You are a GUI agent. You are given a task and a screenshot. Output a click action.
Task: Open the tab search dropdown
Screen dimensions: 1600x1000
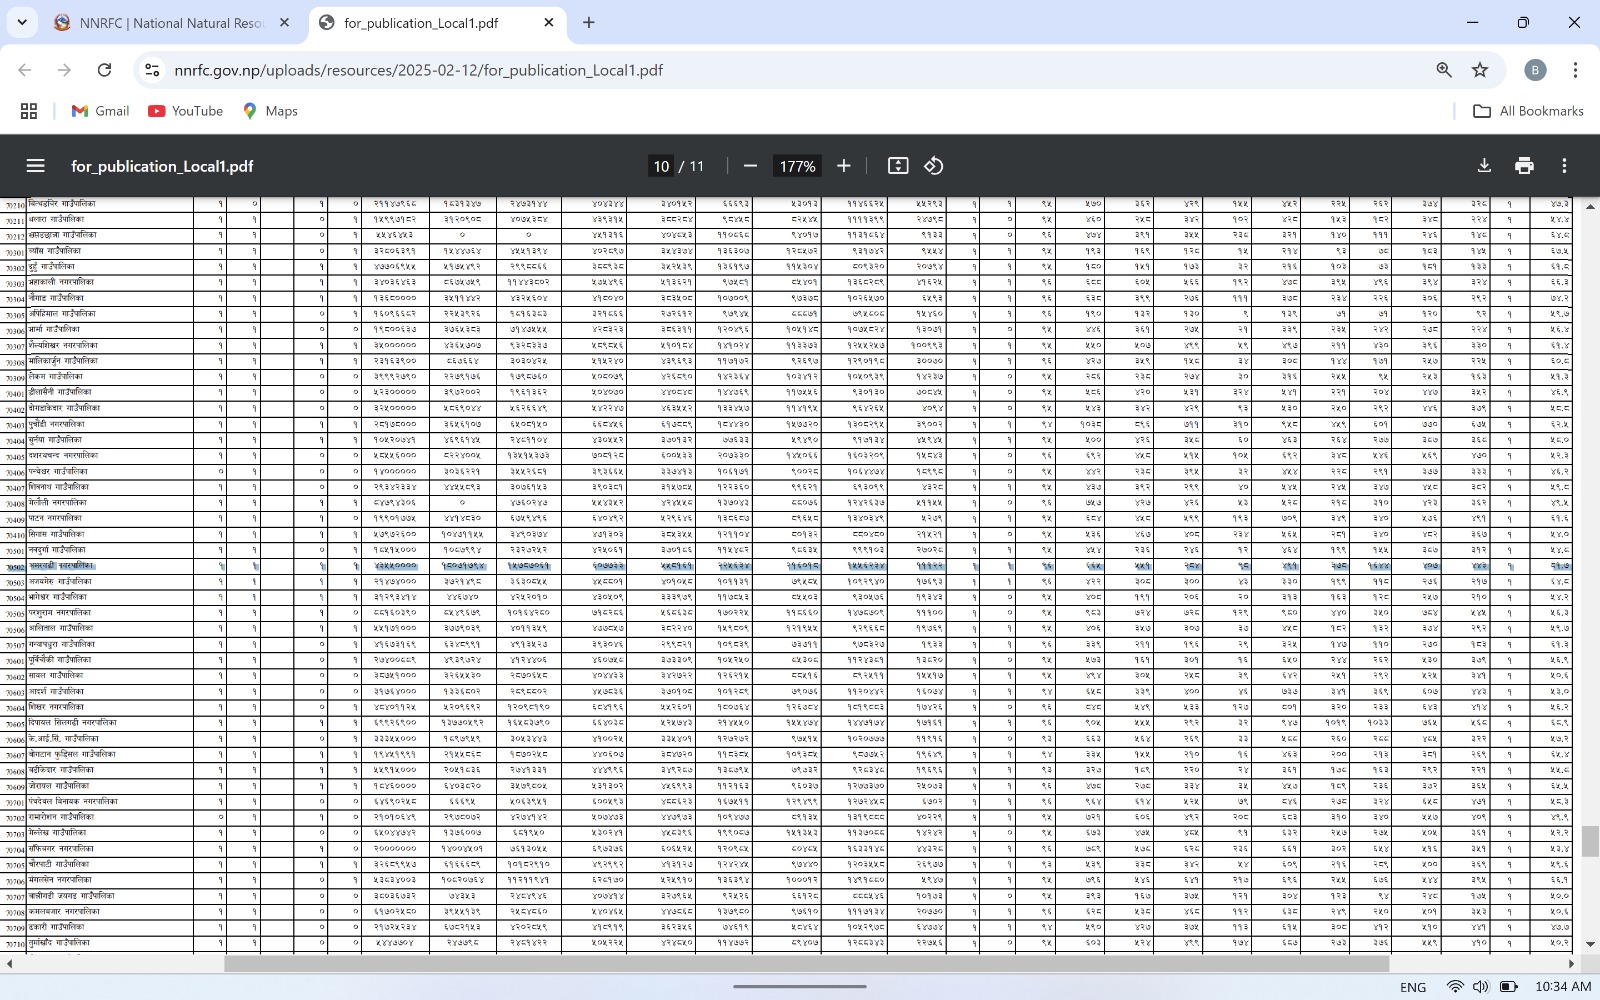(x=22, y=23)
